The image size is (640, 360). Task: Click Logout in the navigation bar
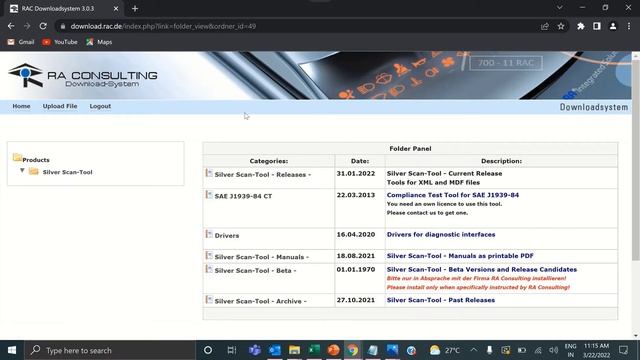point(100,106)
